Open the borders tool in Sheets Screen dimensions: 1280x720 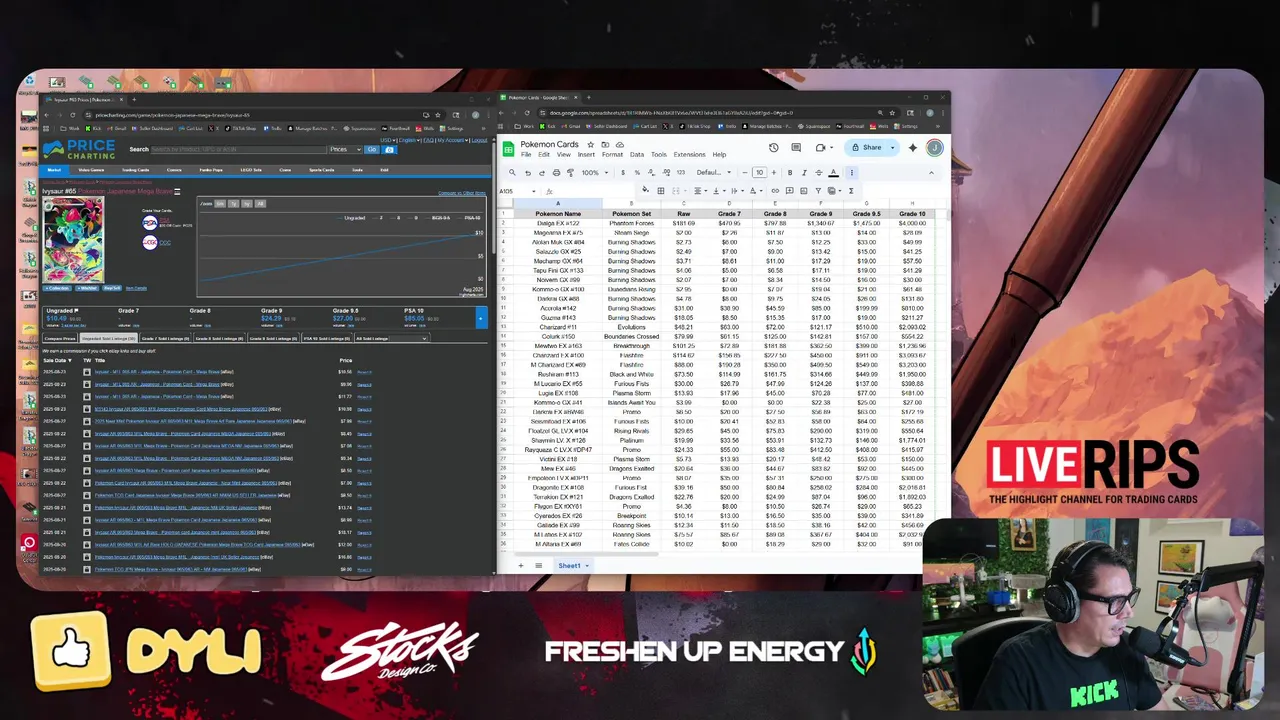click(x=661, y=190)
